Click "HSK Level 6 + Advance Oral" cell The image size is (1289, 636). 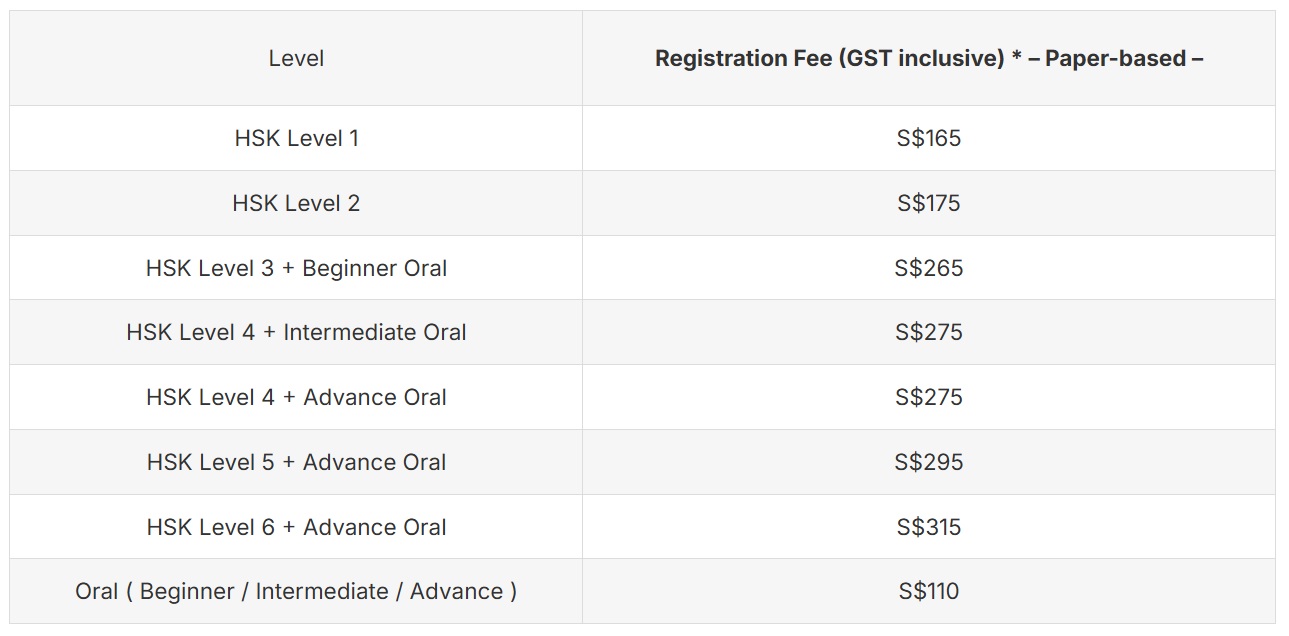[296, 527]
